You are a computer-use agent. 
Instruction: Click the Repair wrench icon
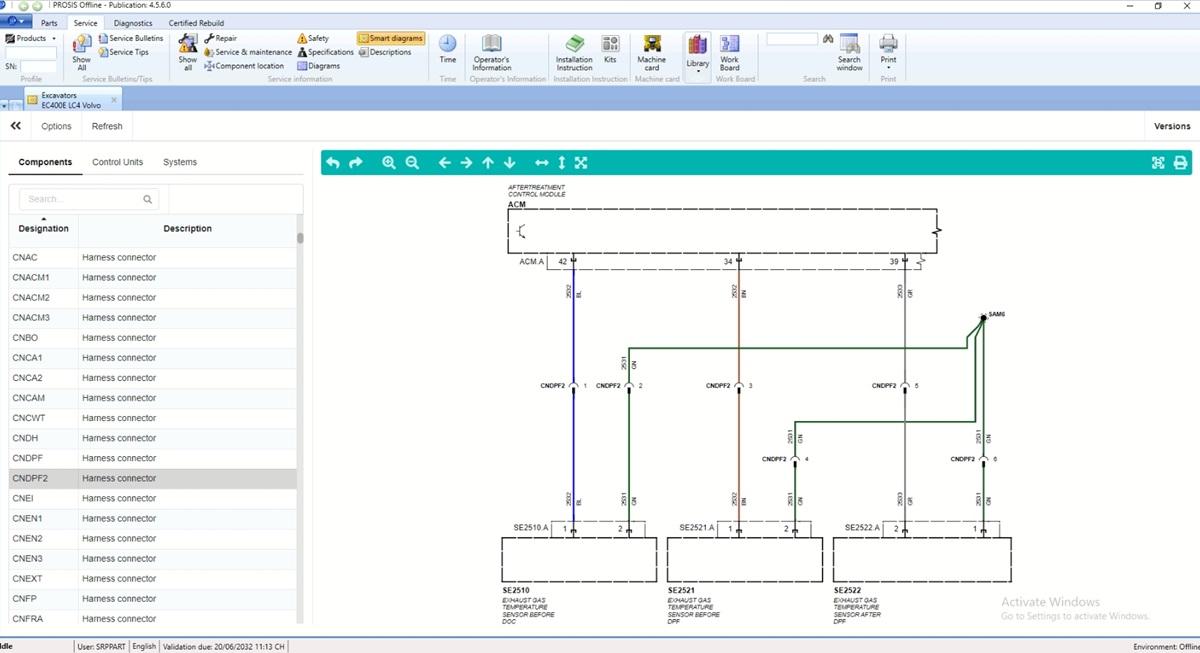coord(209,38)
